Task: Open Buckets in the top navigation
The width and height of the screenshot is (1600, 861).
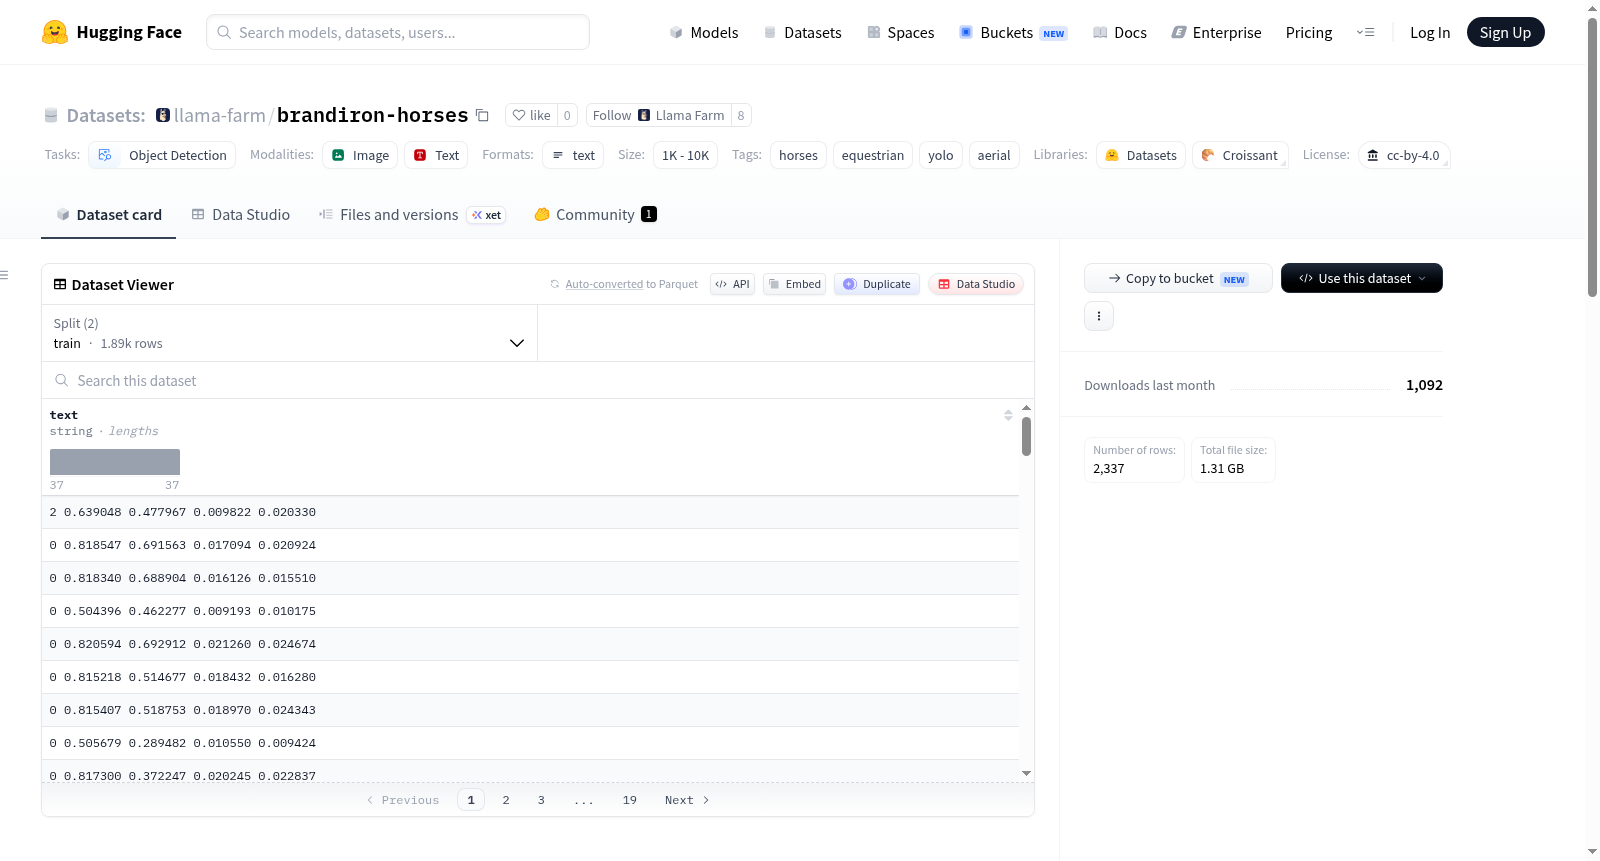Action: (x=1013, y=32)
